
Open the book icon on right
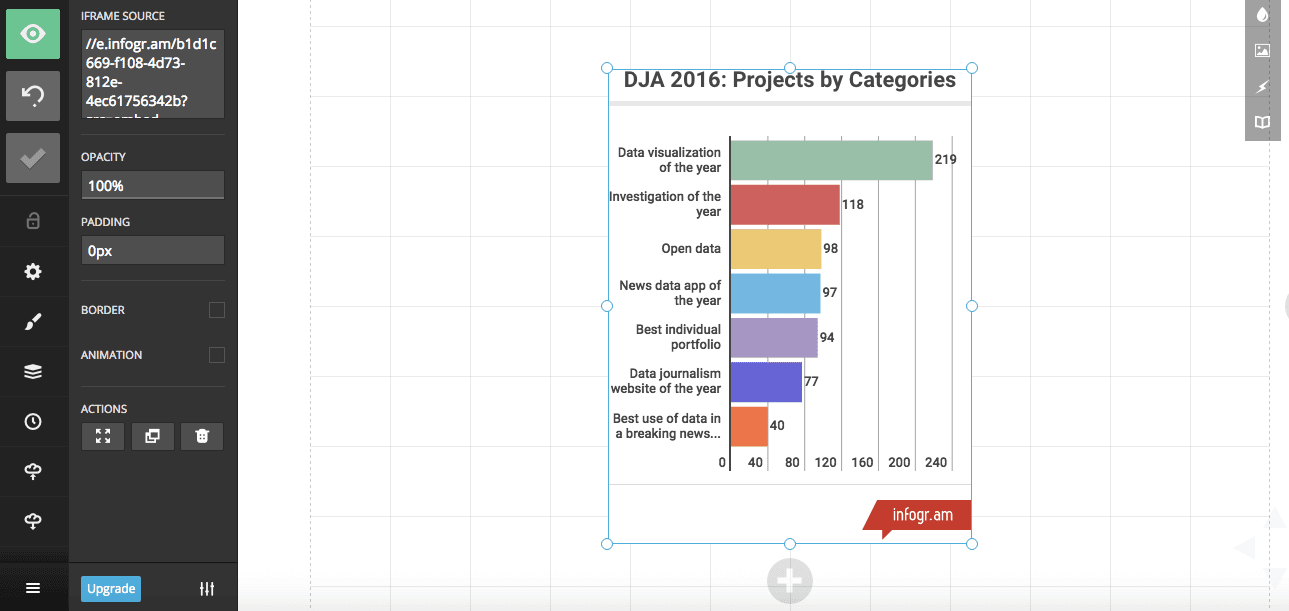[x=1262, y=122]
